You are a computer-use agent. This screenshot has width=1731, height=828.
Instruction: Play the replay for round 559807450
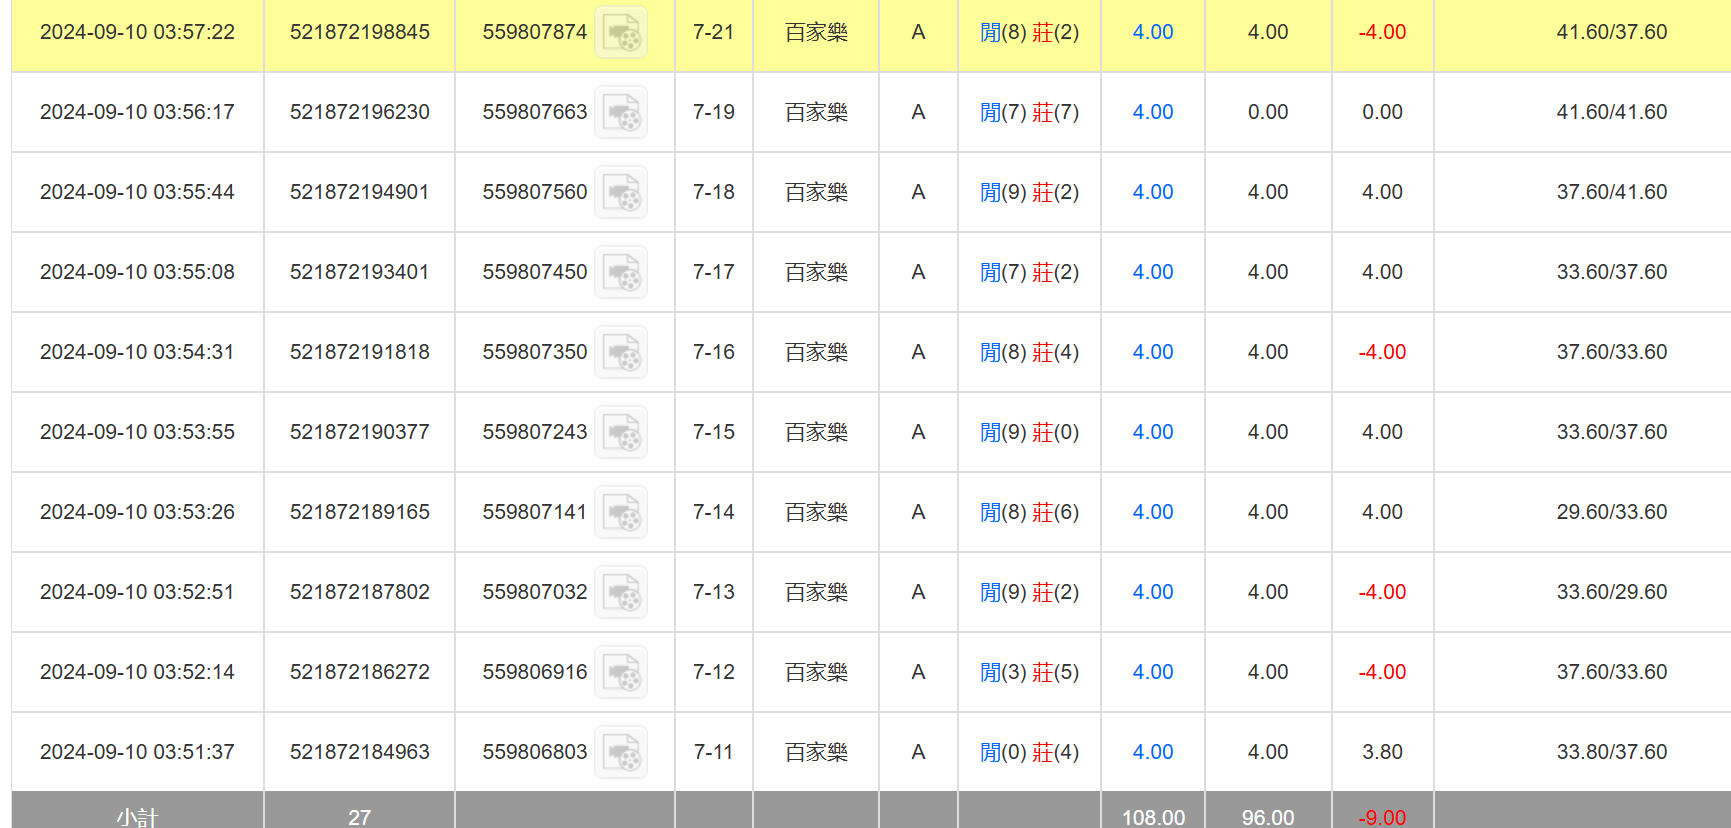621,272
